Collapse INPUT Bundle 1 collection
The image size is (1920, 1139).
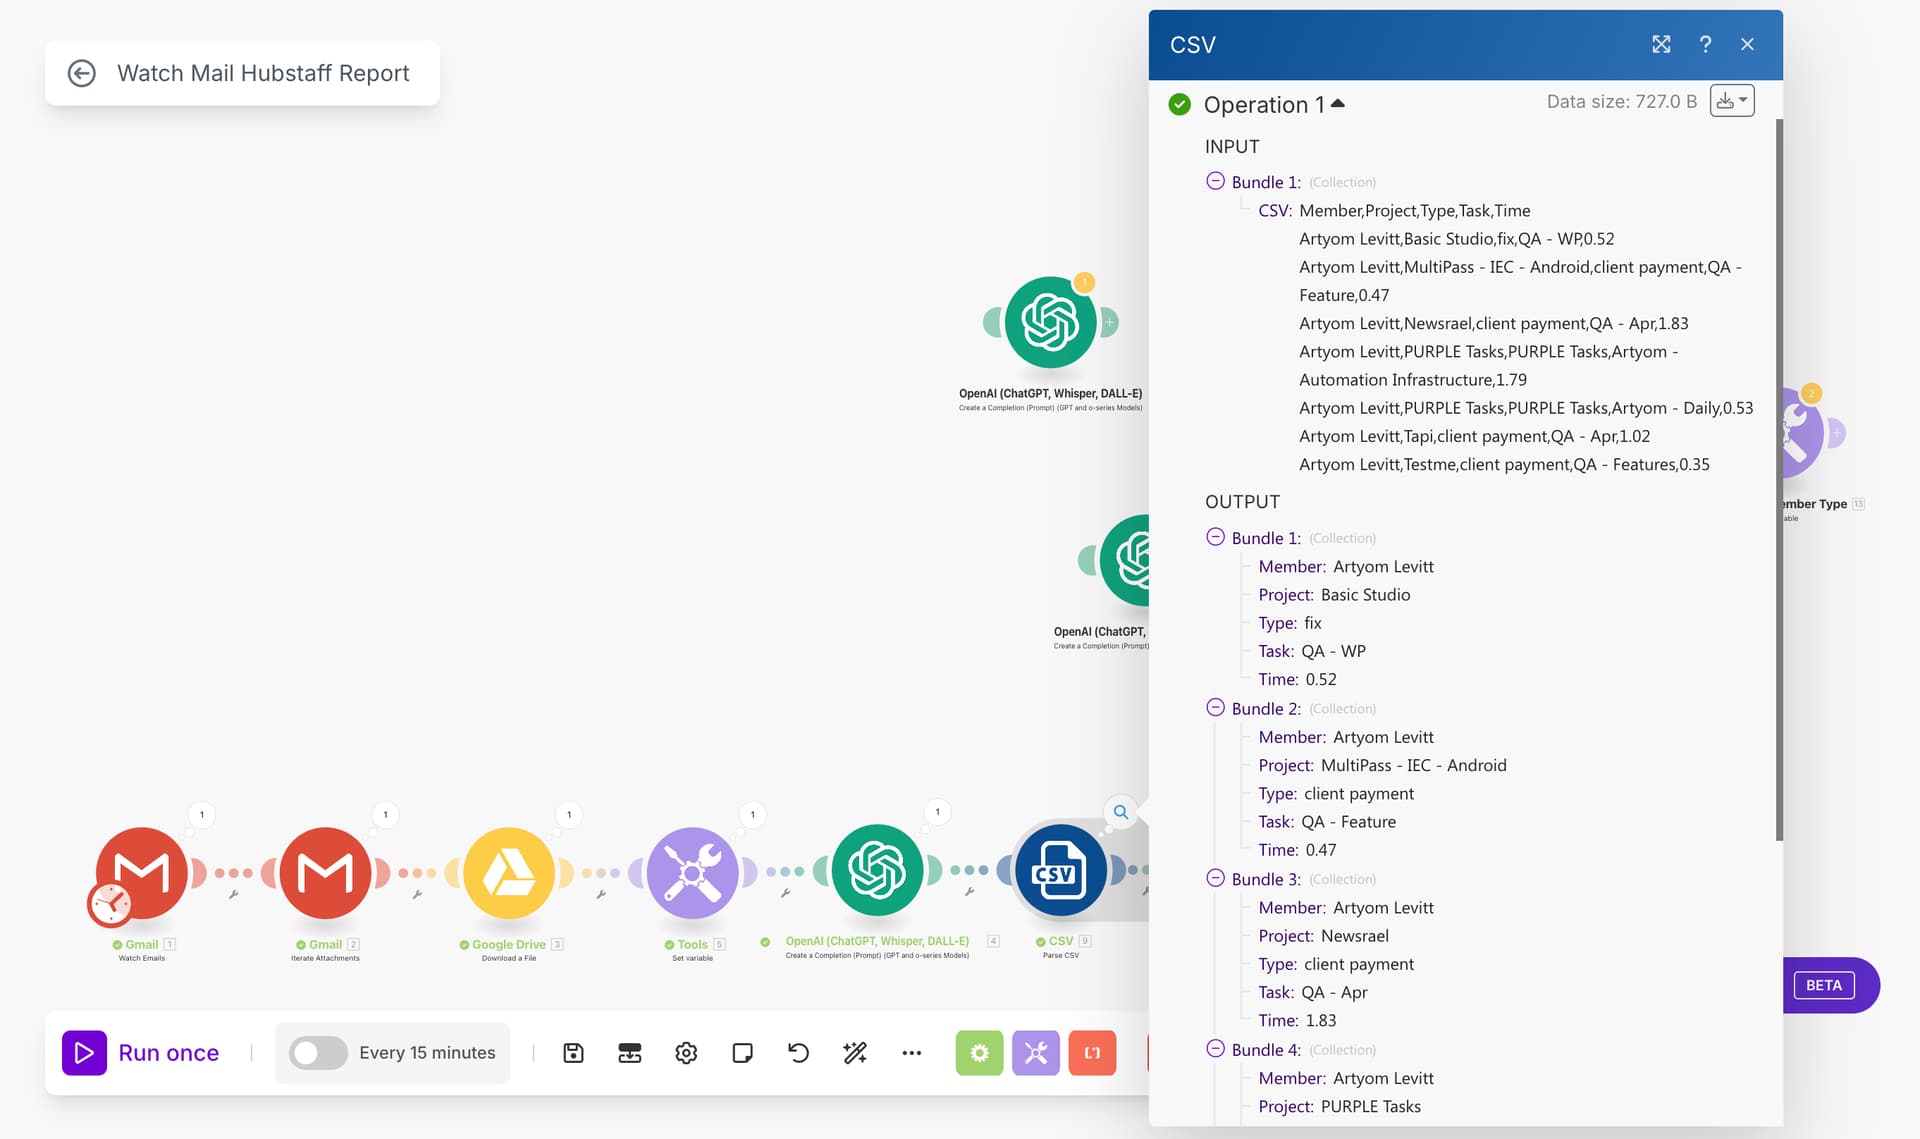point(1215,181)
